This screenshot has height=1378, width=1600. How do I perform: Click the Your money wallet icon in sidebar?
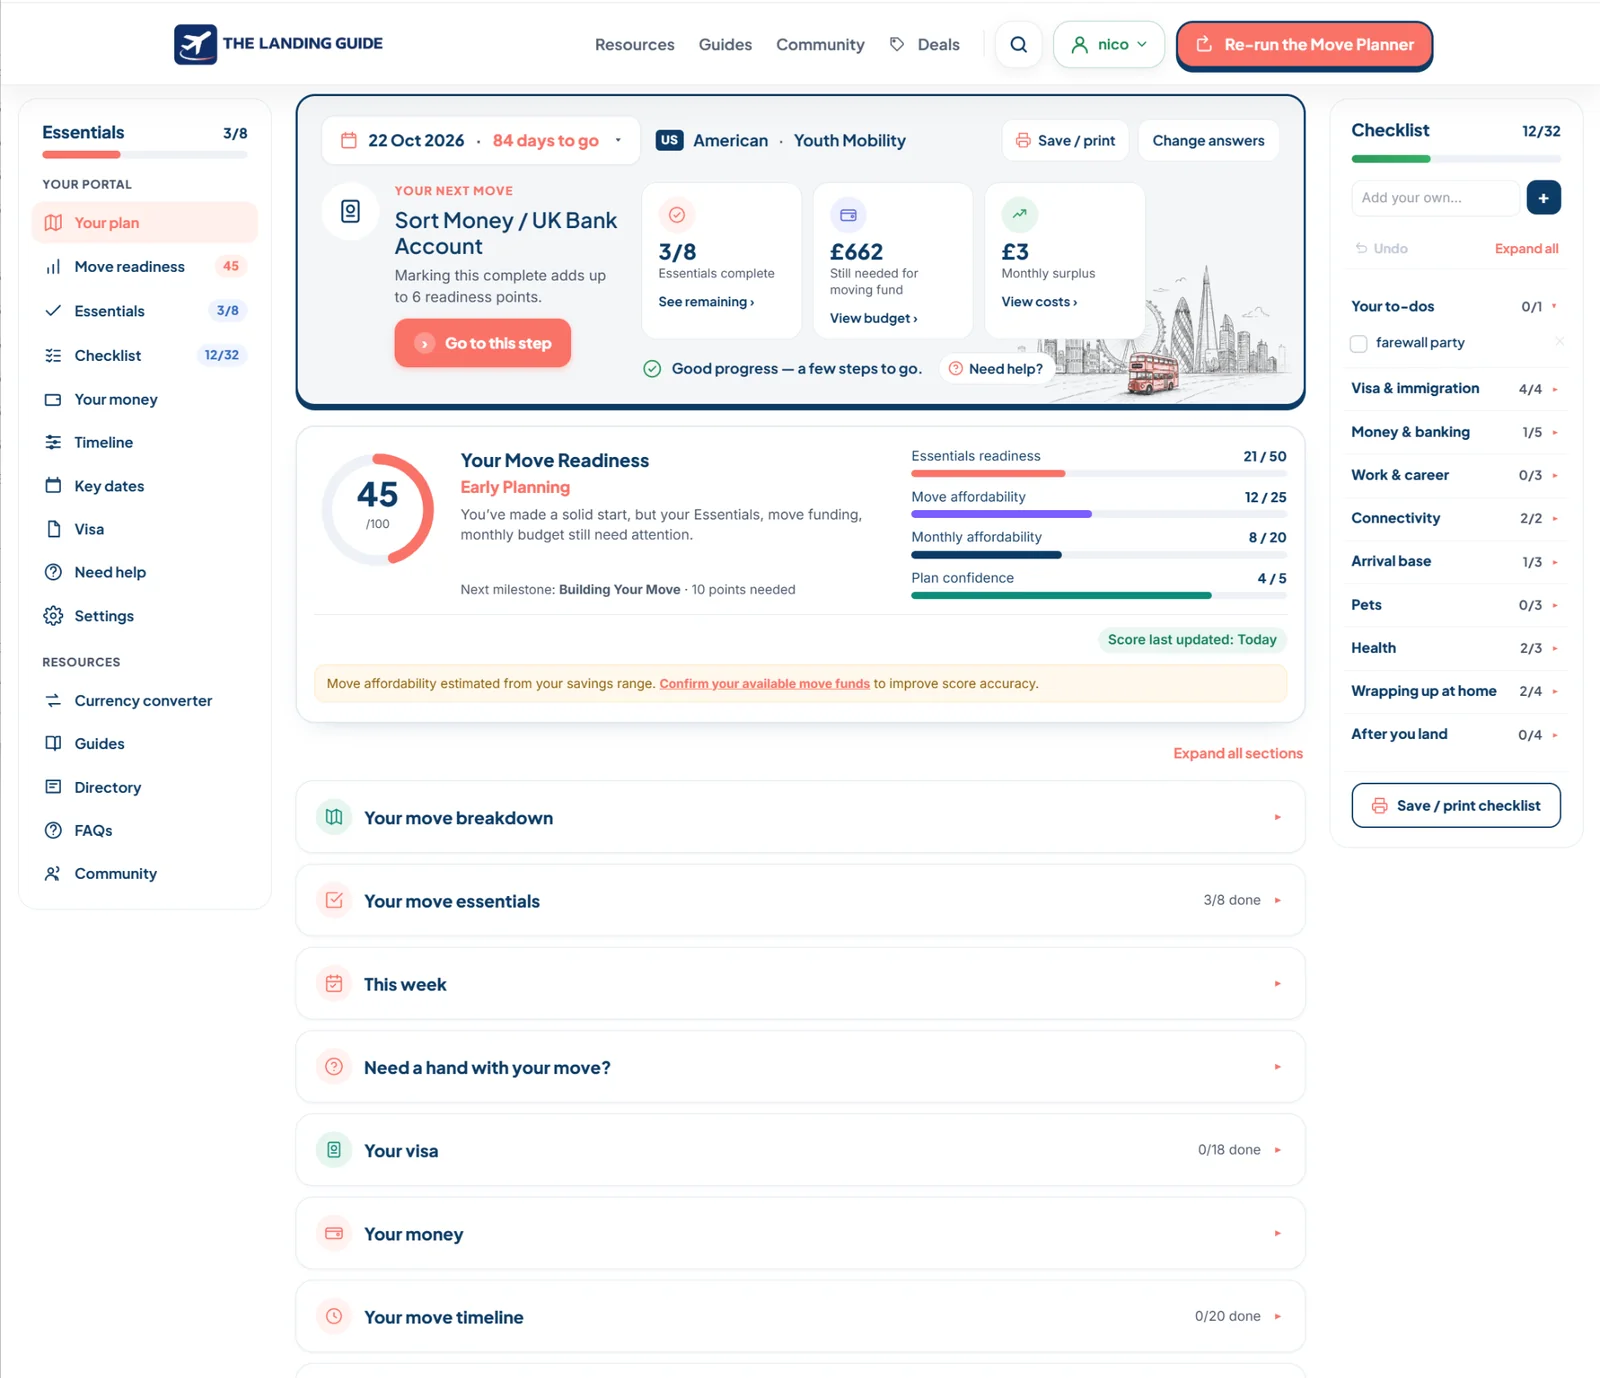tap(53, 399)
